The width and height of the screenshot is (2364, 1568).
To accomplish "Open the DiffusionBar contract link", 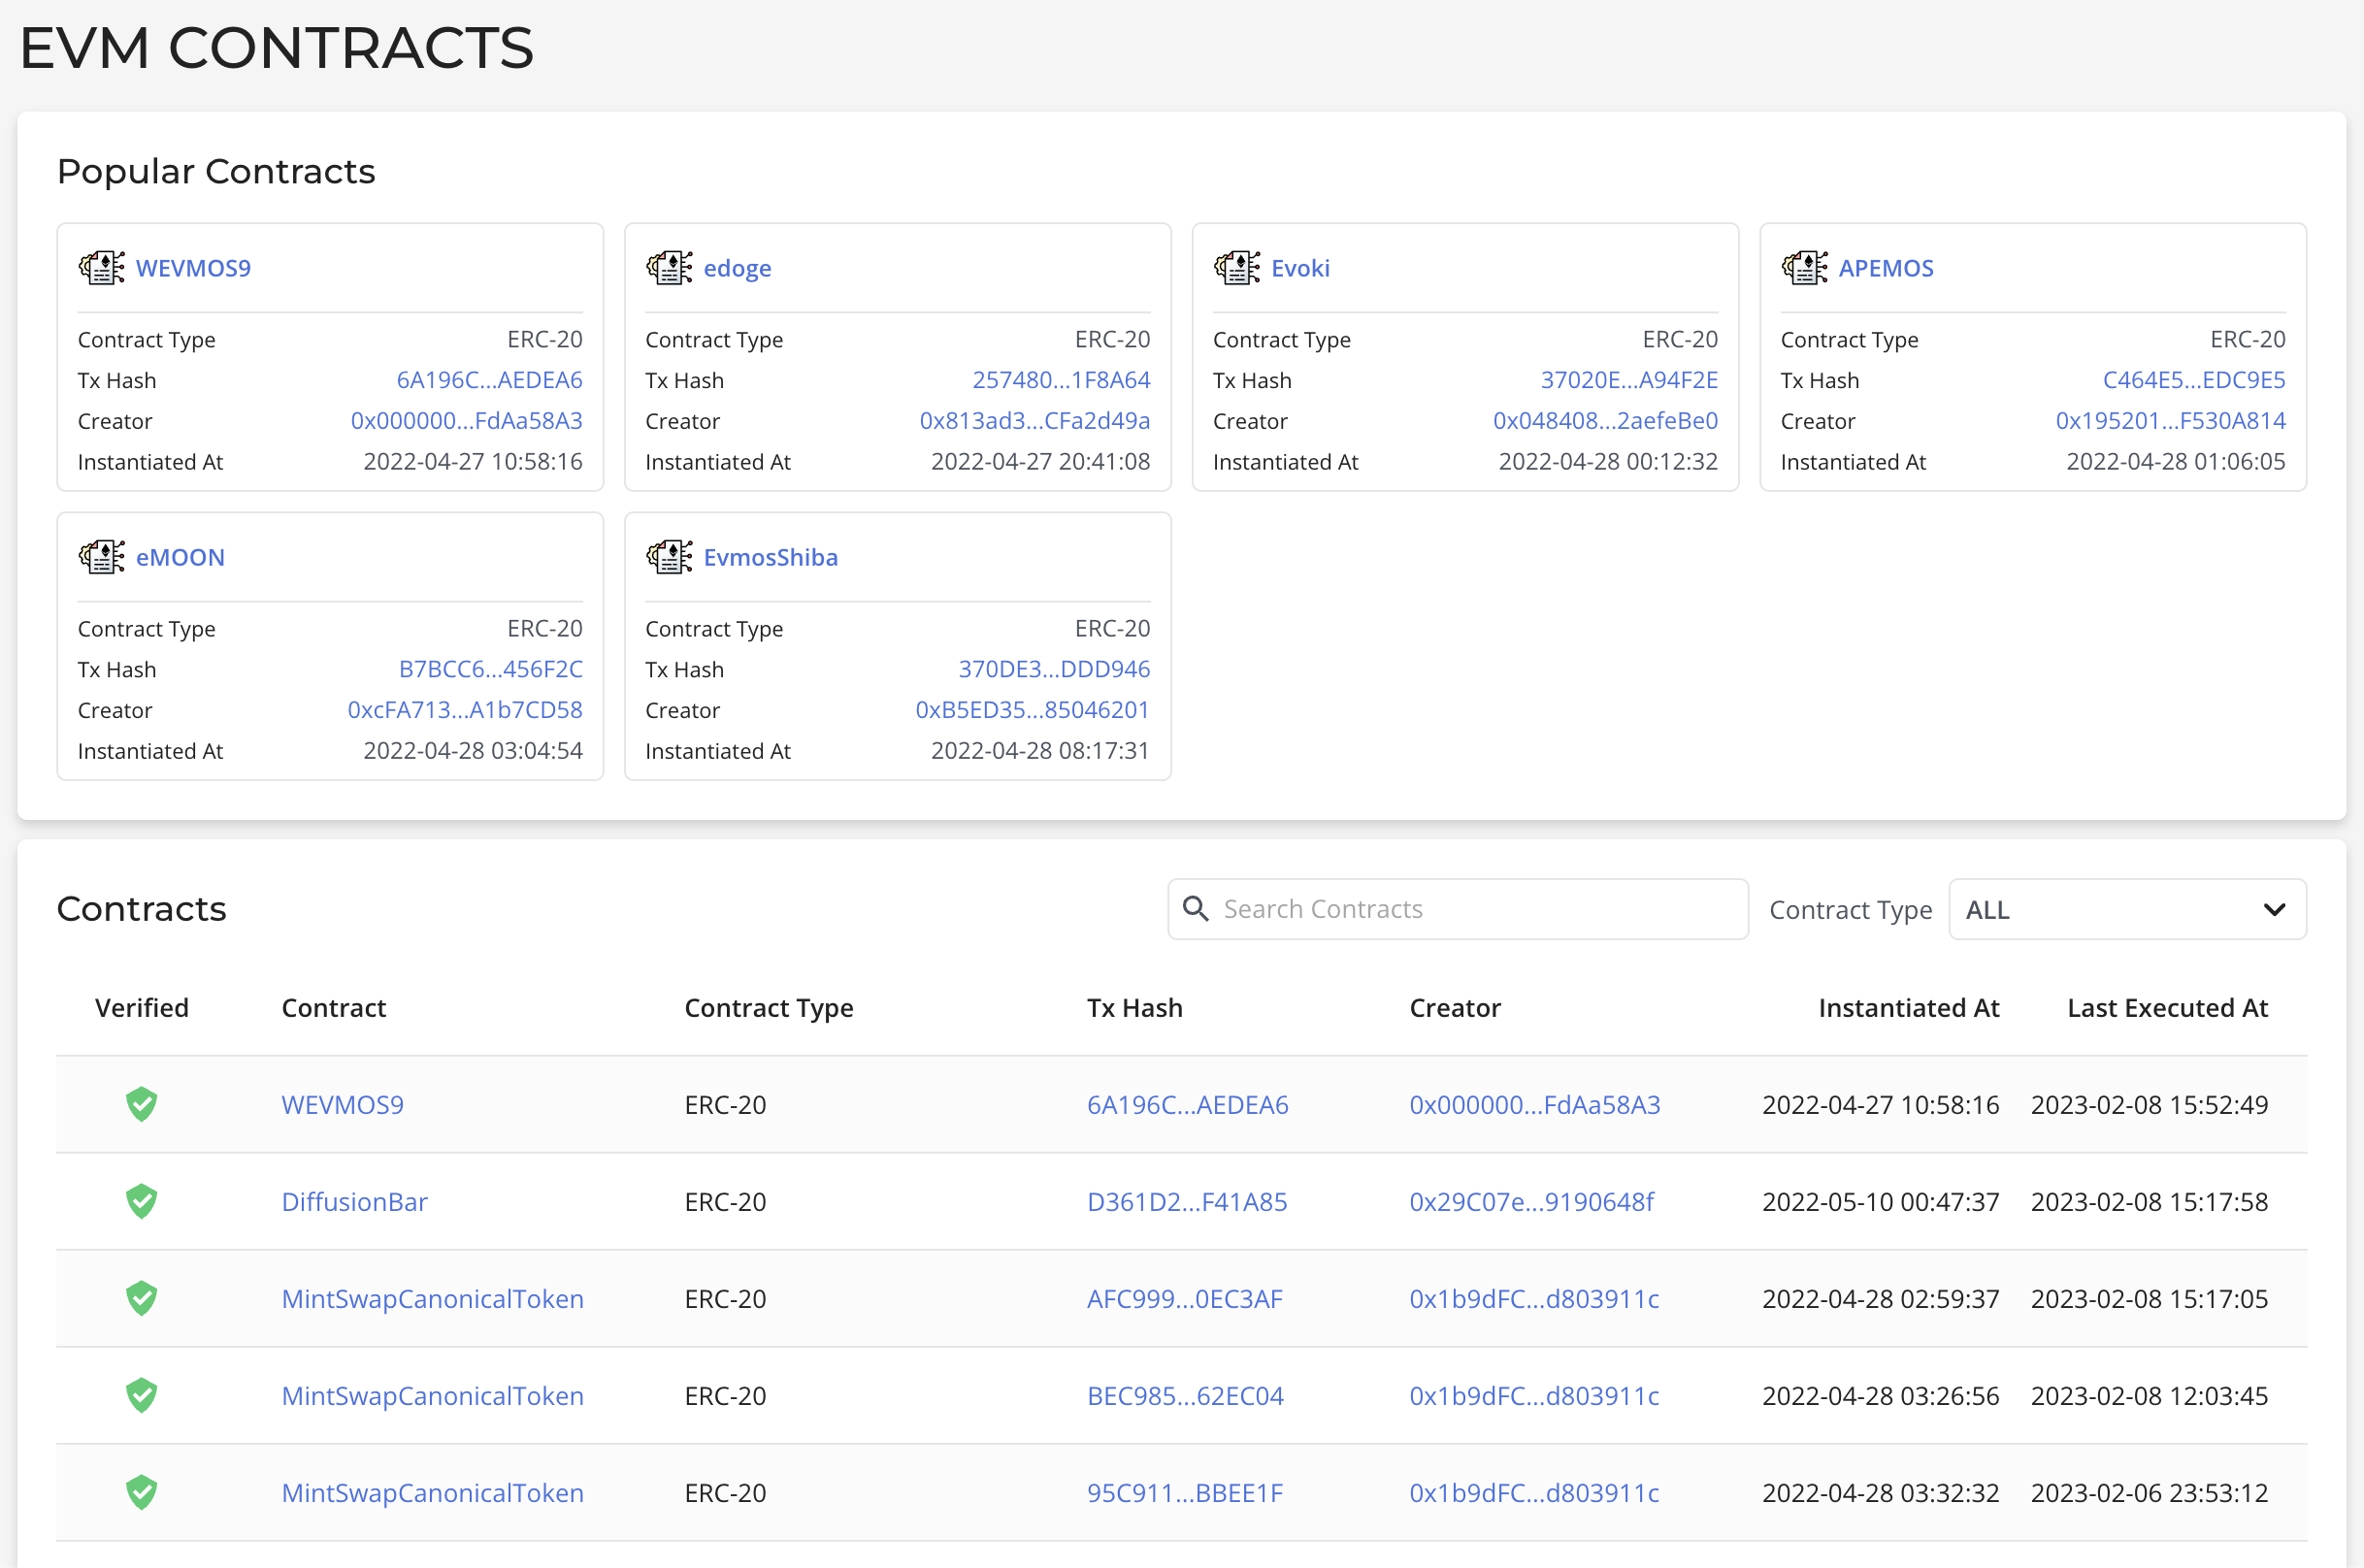I will pyautogui.click(x=354, y=1201).
